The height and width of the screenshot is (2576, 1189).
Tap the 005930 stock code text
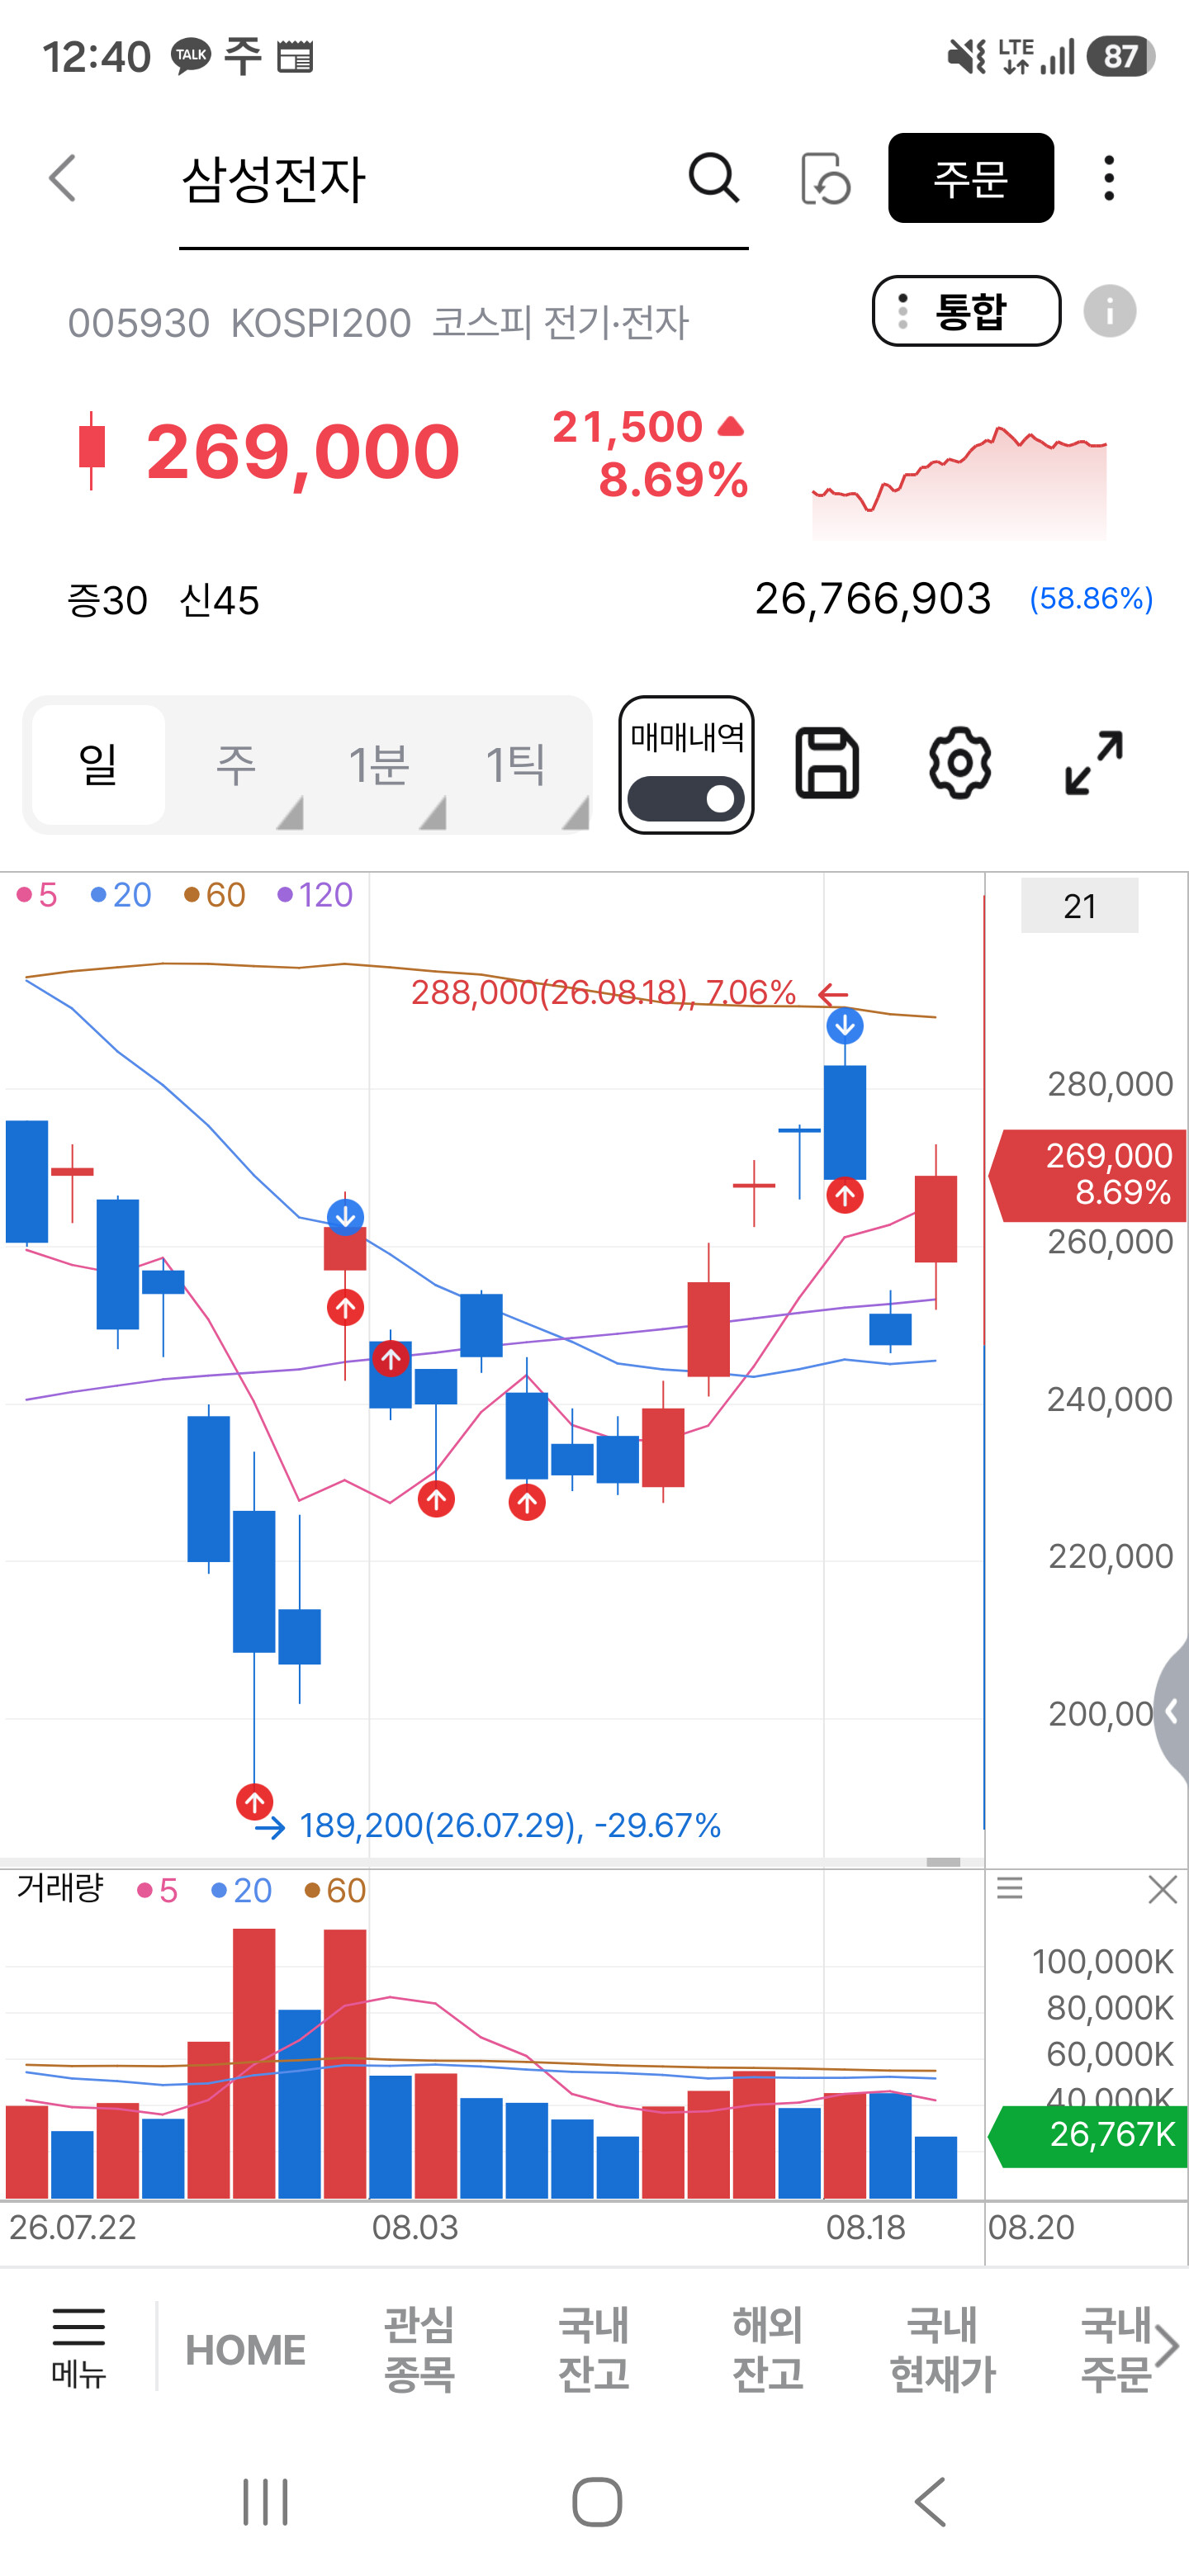click(x=138, y=323)
